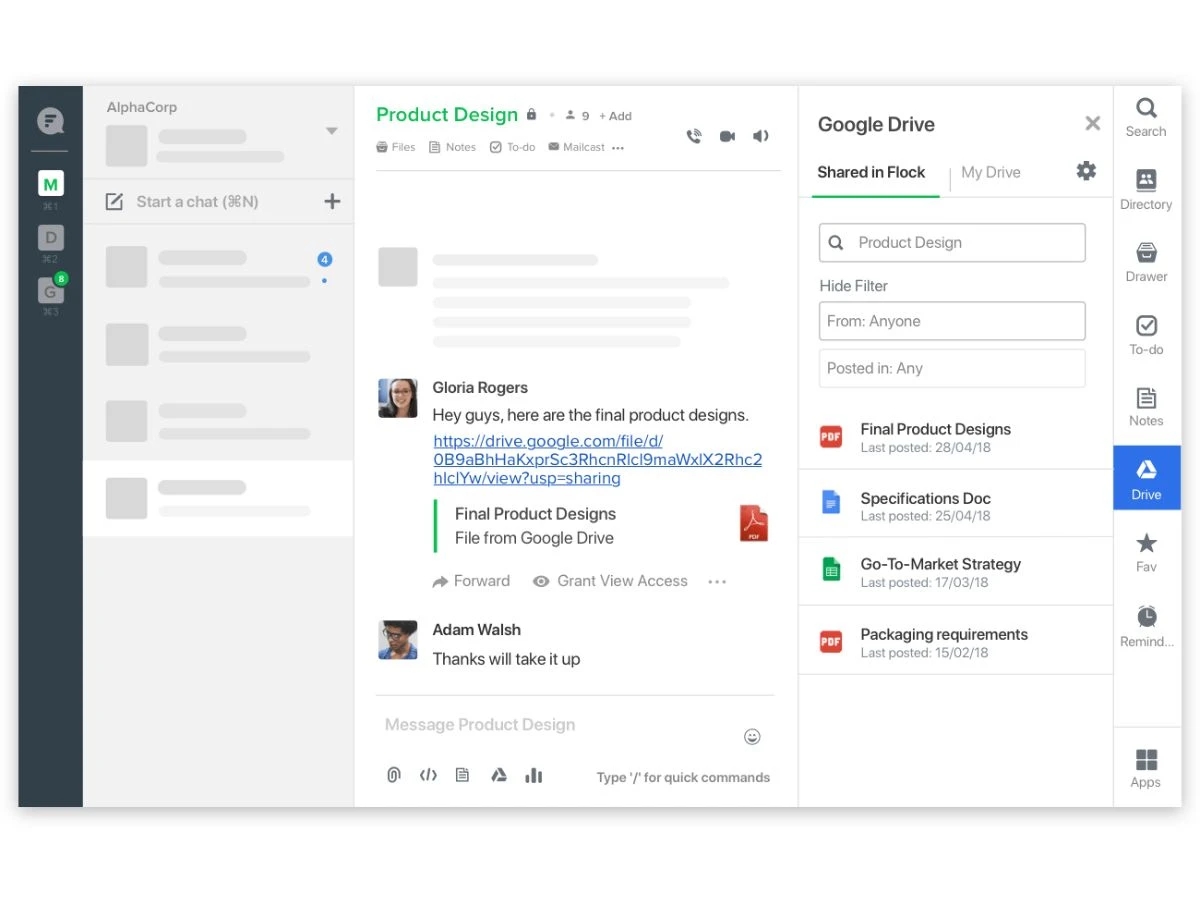Select the Drive app in sidebar

[1147, 479]
